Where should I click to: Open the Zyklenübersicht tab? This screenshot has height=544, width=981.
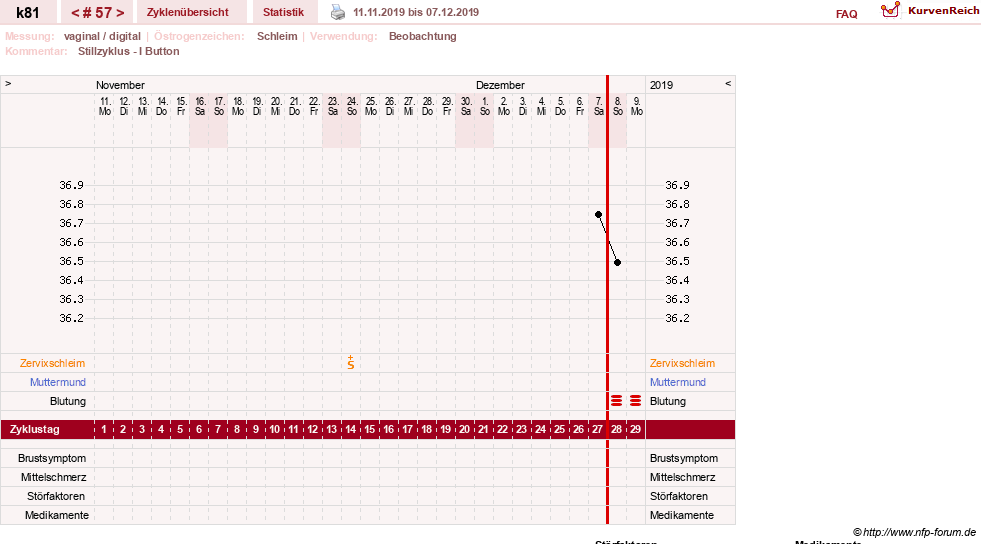(188, 12)
